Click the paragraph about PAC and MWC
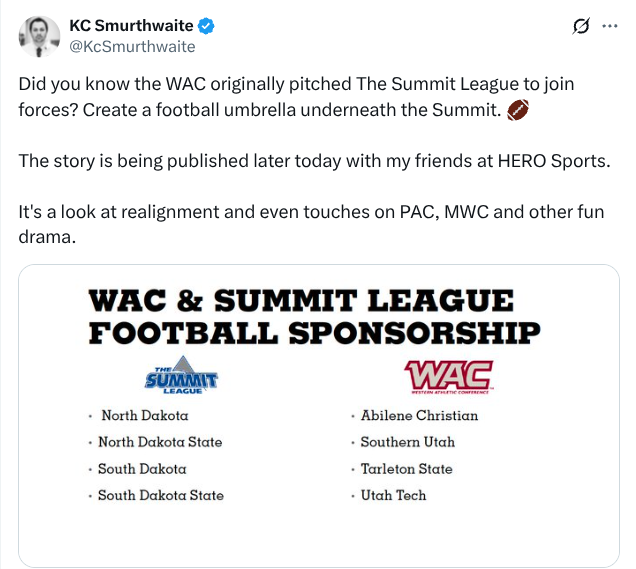Screen dimensions: 636x569 [x=311, y=224]
